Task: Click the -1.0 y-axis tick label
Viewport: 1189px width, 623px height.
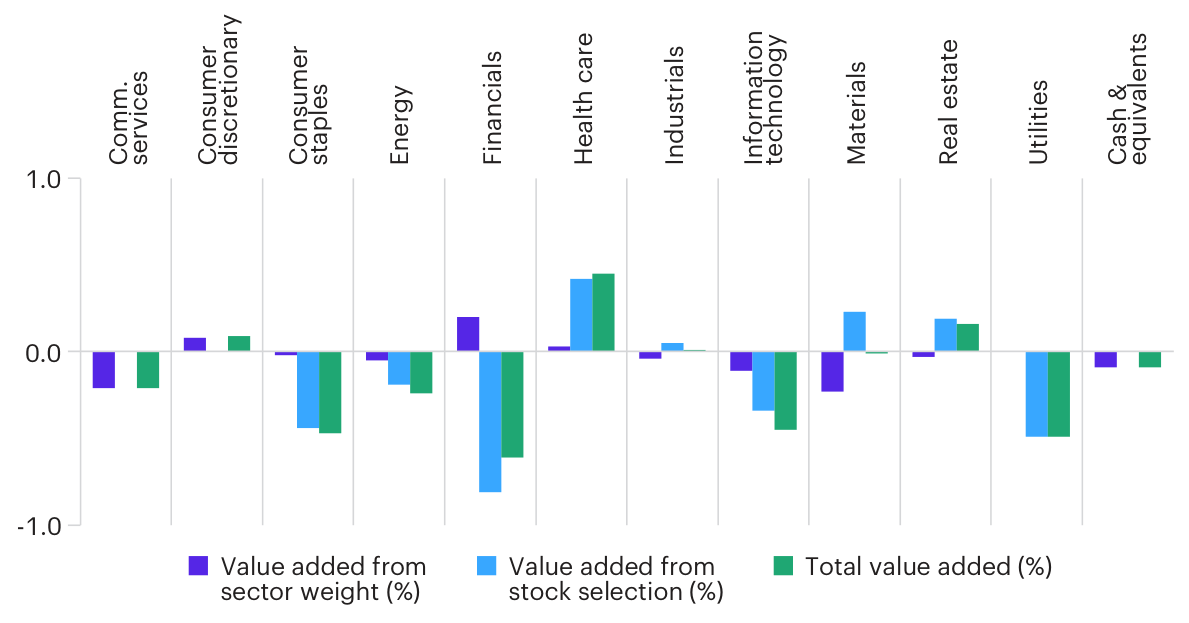Action: 40,525
